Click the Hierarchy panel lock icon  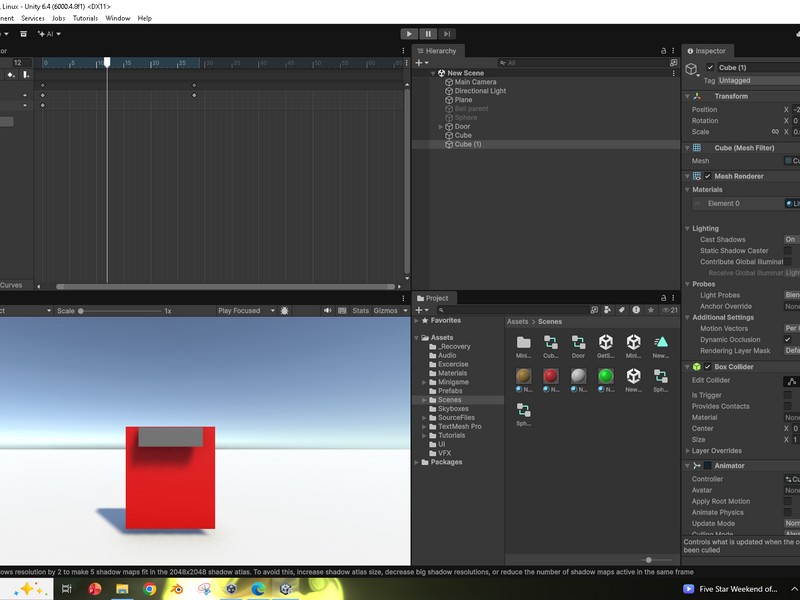click(x=663, y=51)
